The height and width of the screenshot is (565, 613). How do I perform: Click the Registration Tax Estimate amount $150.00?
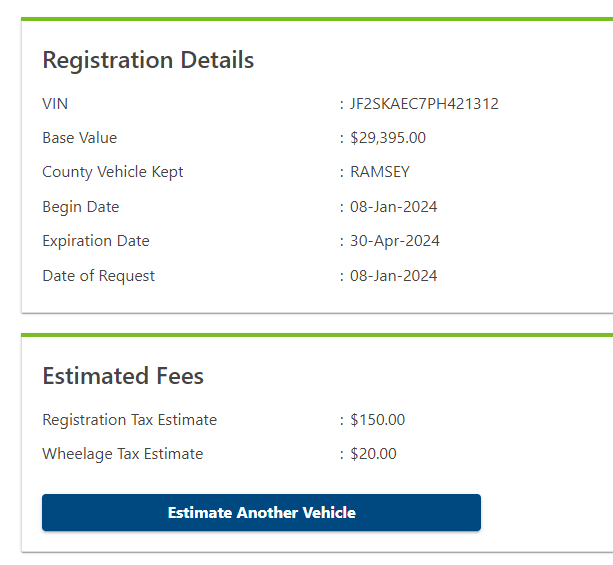pyautogui.click(x=378, y=420)
